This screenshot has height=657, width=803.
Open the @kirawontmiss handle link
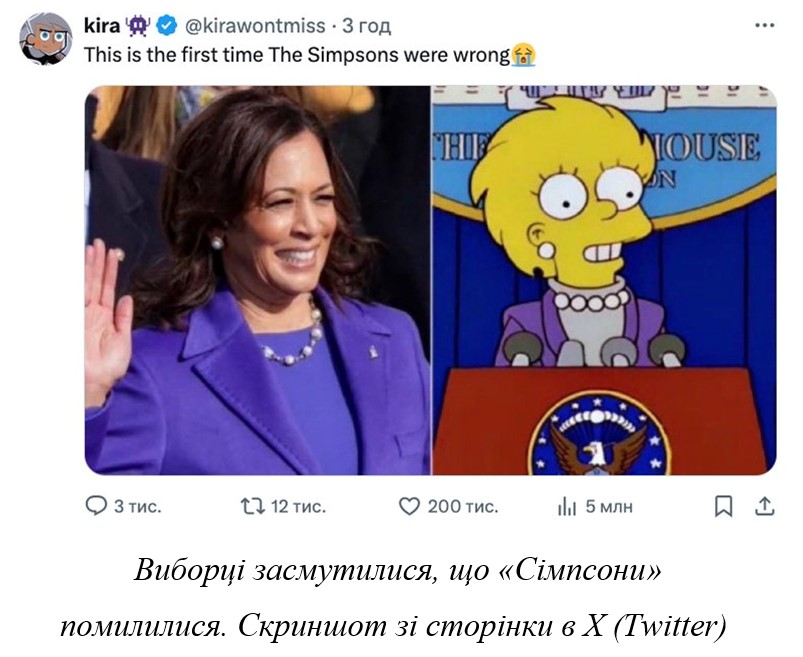pos(255,26)
